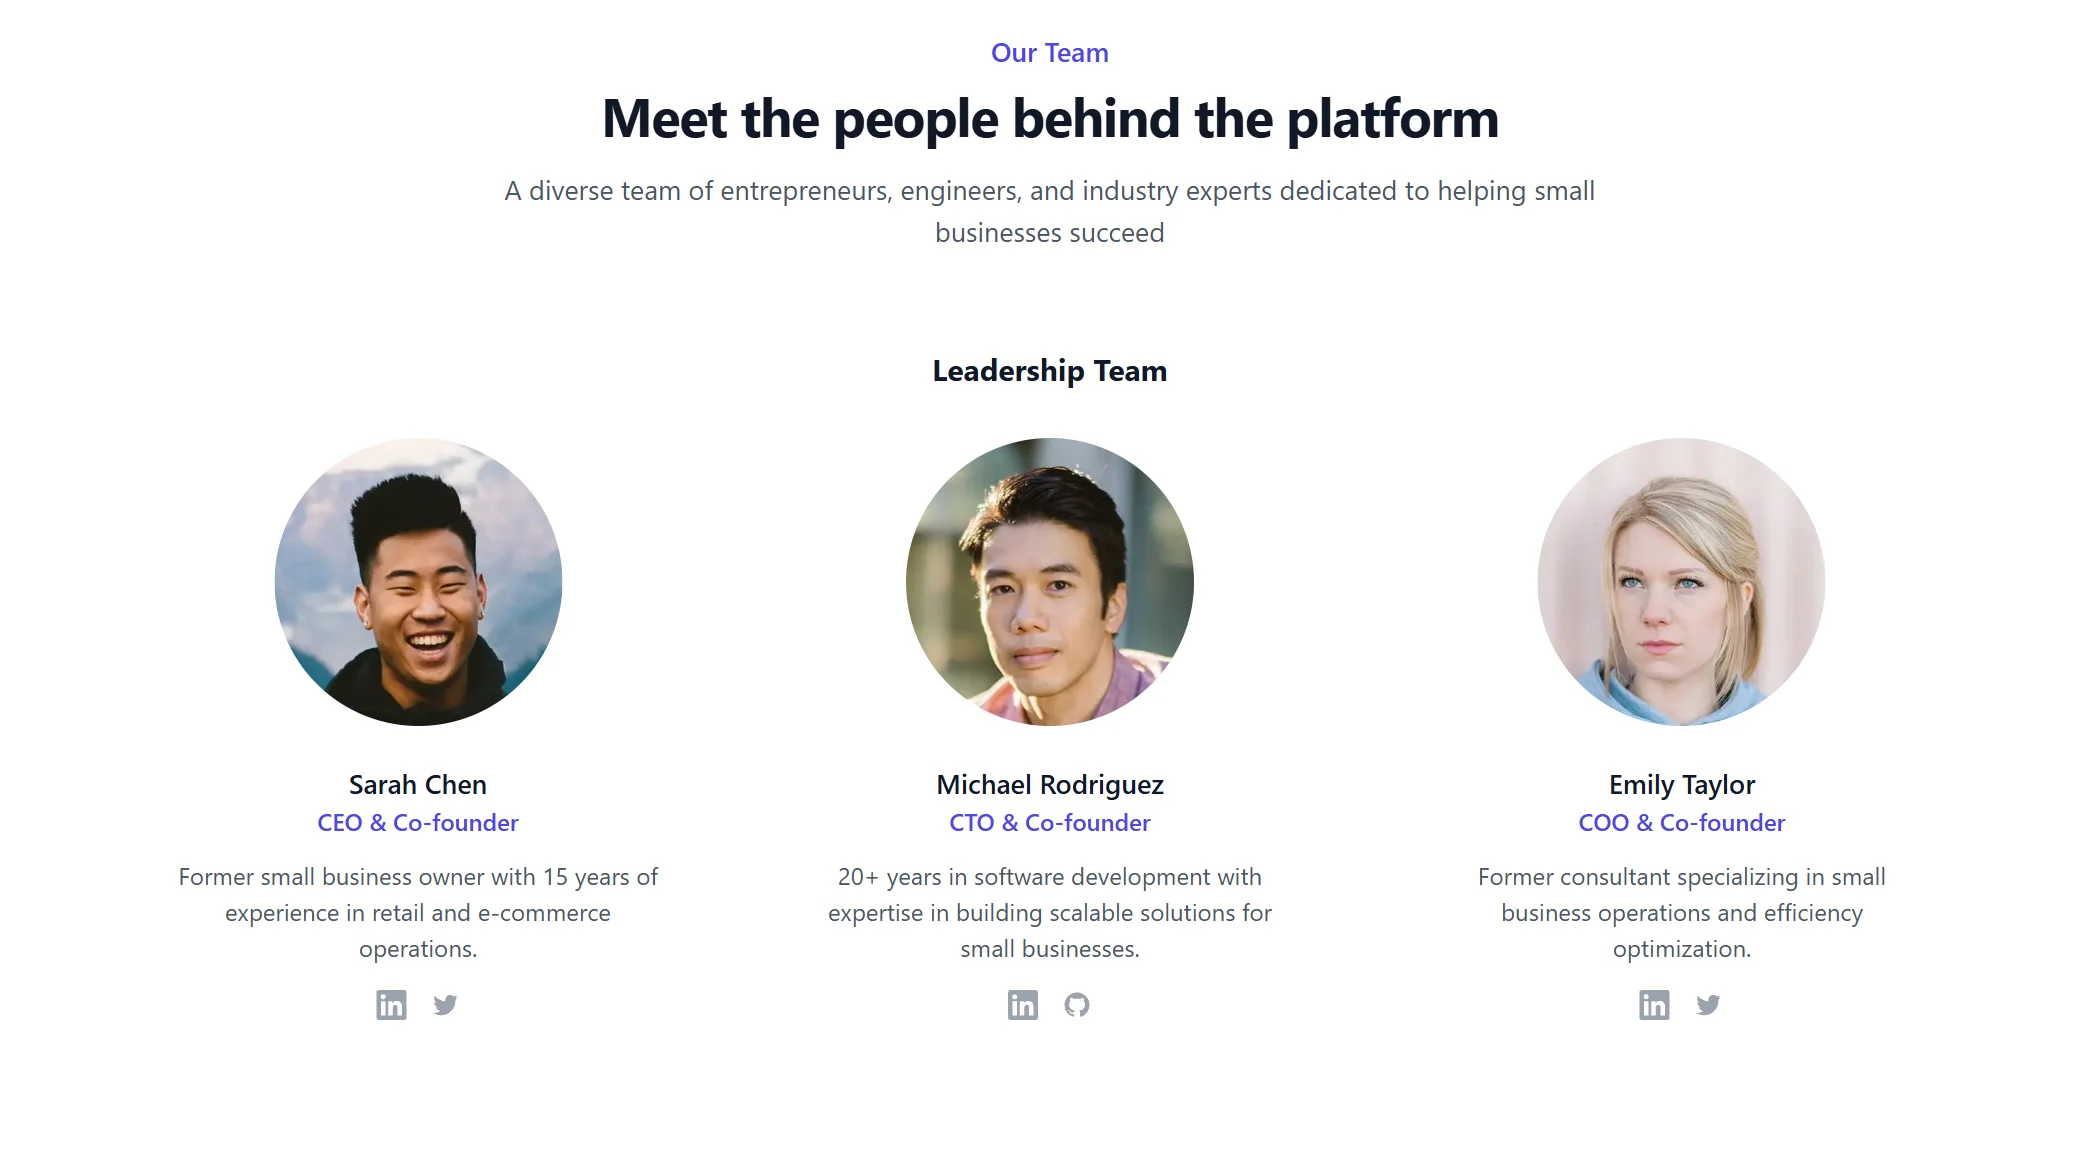Click the Our Team section label
The width and height of the screenshot is (2100, 1170).
1050,53
